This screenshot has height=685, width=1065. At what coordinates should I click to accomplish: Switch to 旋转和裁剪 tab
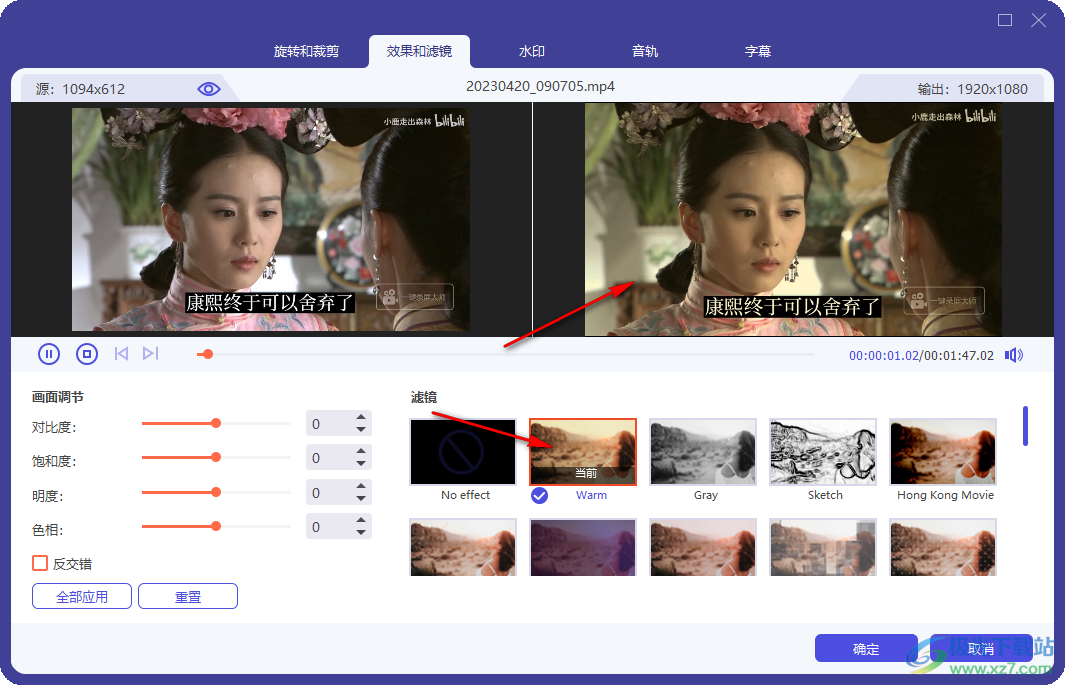tap(306, 52)
